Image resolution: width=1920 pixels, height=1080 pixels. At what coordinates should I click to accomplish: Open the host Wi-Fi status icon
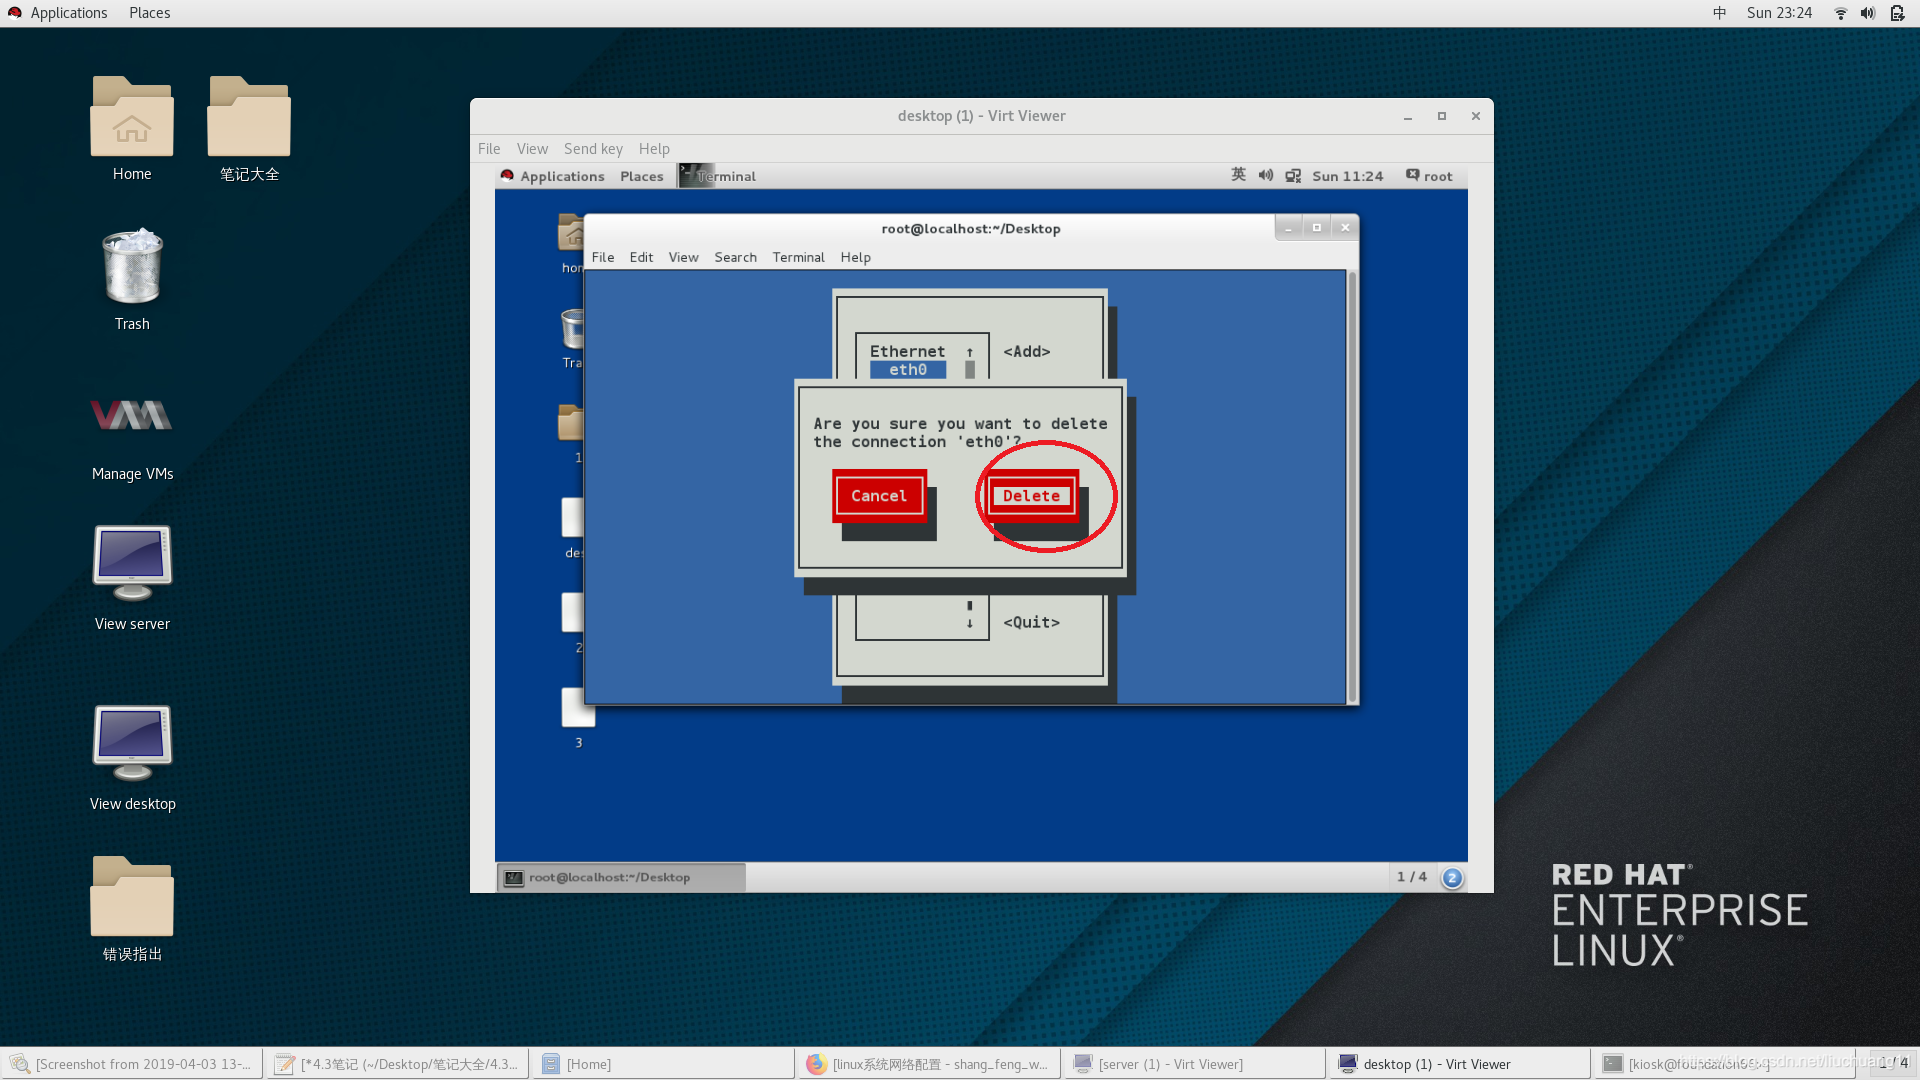[x=1840, y=13]
